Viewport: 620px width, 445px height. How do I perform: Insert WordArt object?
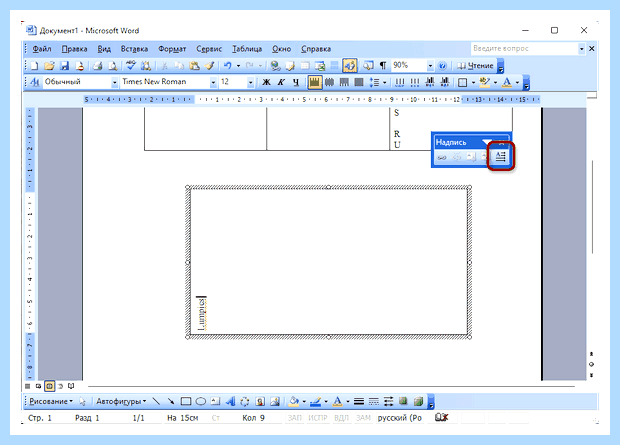(230, 401)
